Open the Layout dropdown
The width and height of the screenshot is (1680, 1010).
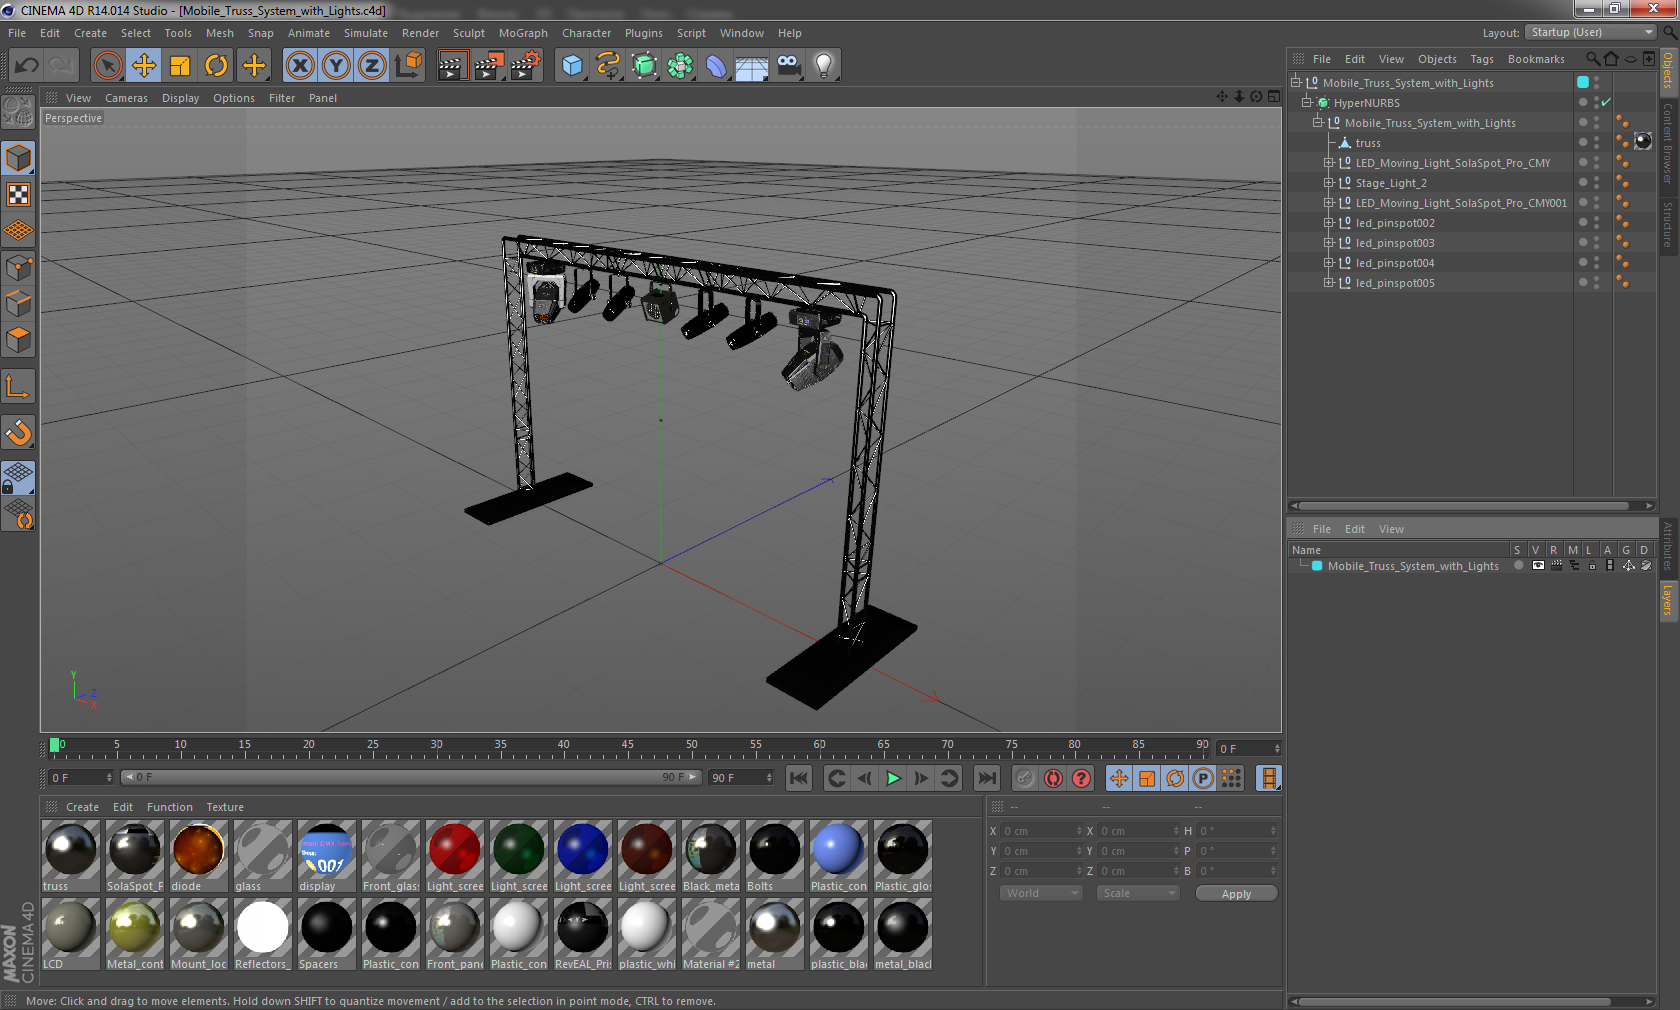coord(1592,32)
